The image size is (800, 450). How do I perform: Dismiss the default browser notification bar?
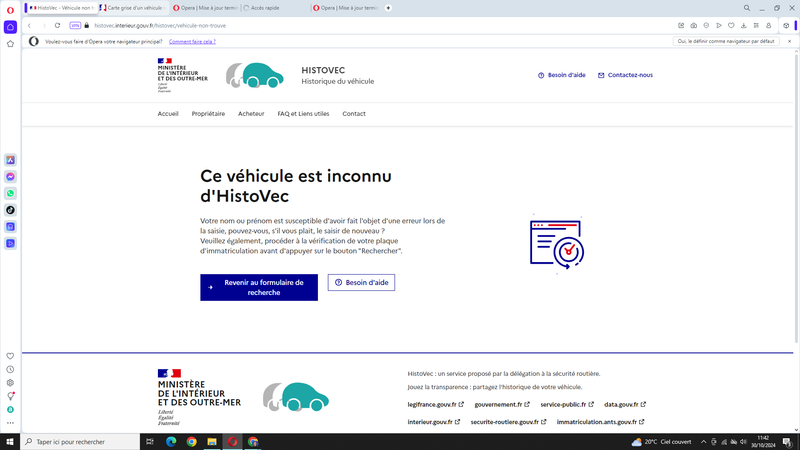[789, 41]
